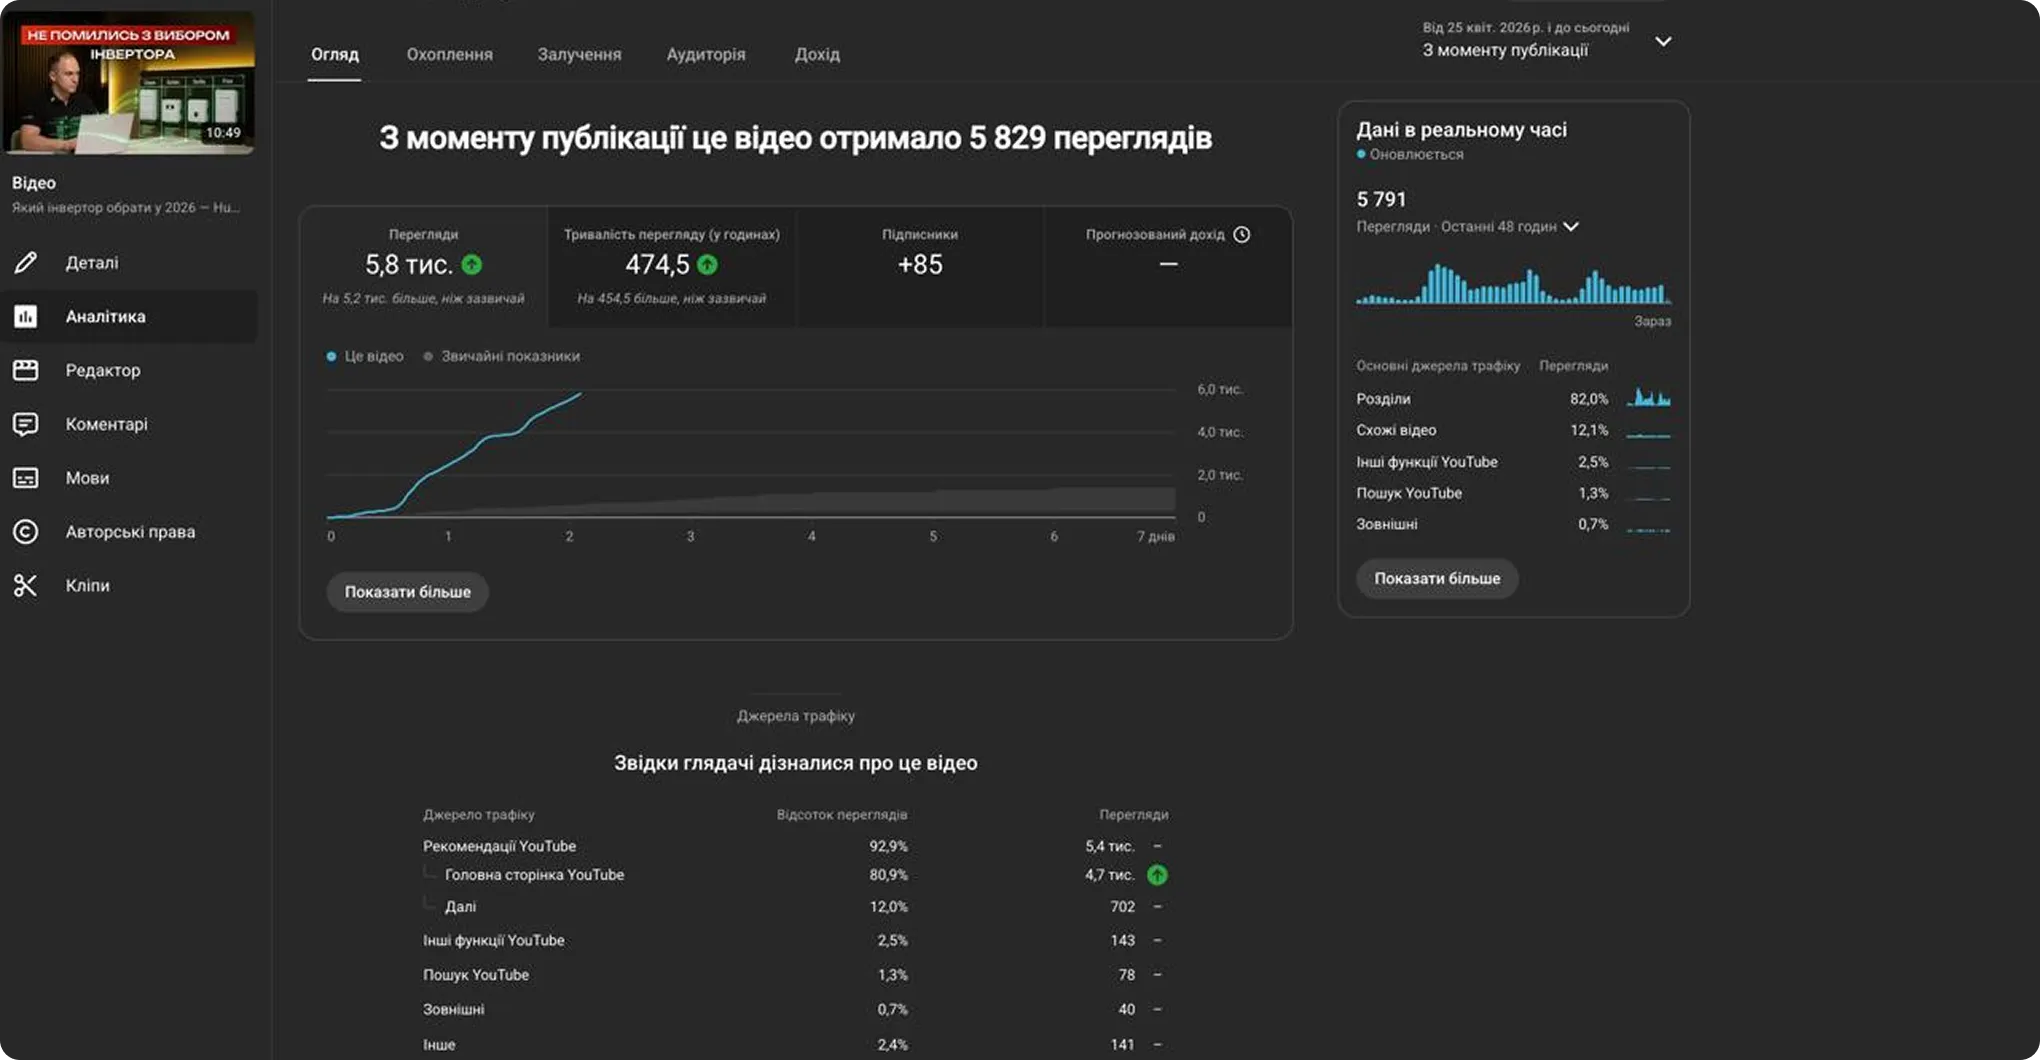Click the 5 791 realtime views count
This screenshot has width=2040, height=1060.
tap(1381, 200)
